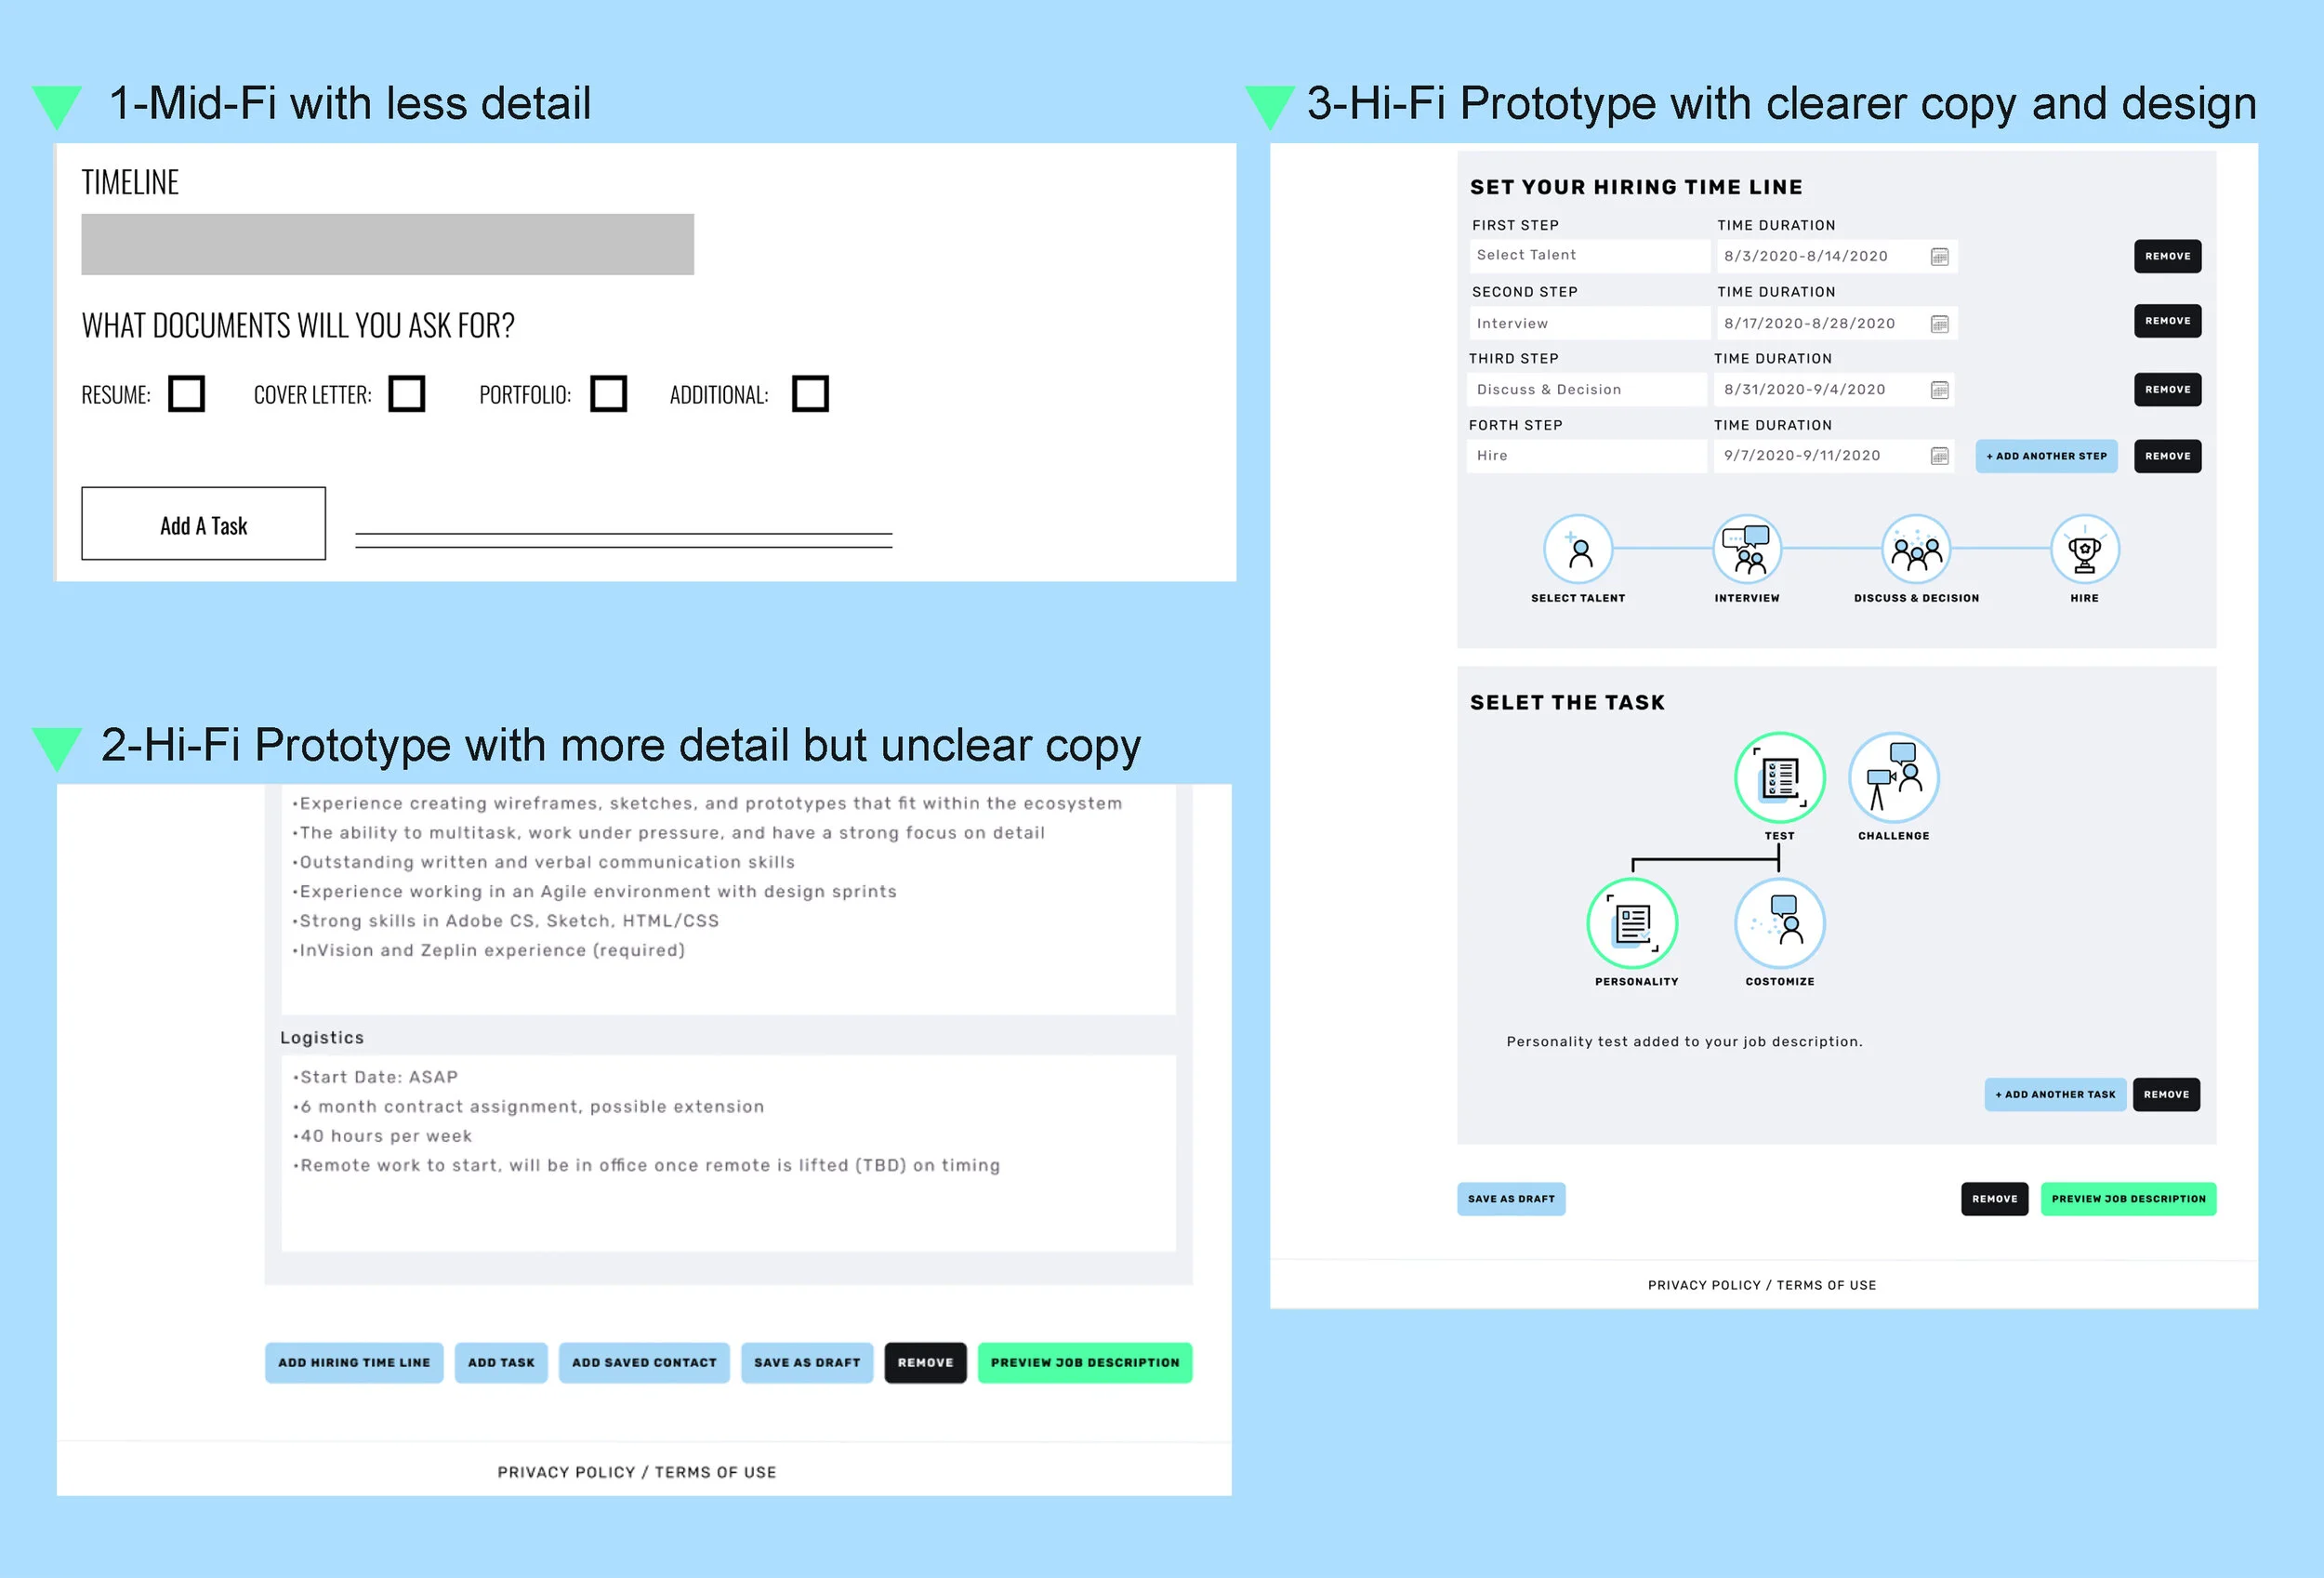The height and width of the screenshot is (1578, 2324).
Task: Open calendar picker for first step duration
Action: pyautogui.click(x=1939, y=257)
